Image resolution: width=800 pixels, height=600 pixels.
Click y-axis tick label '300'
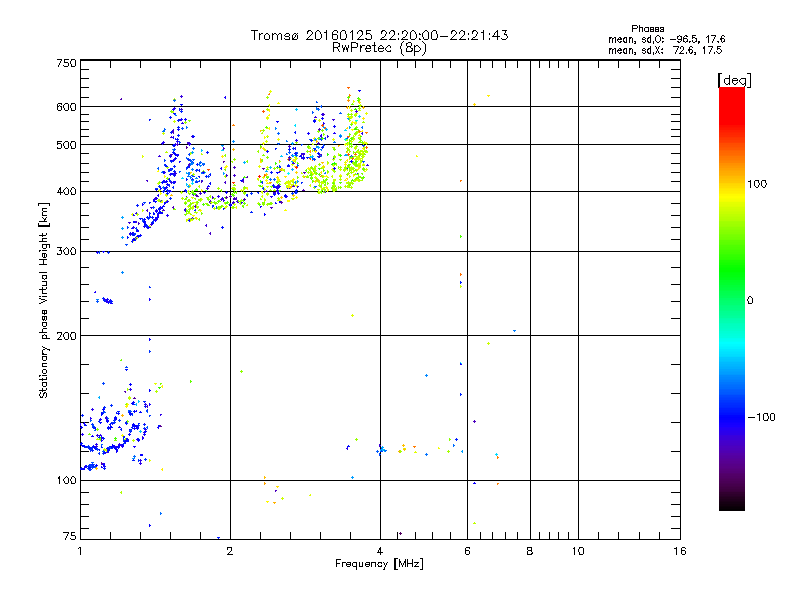[66, 251]
